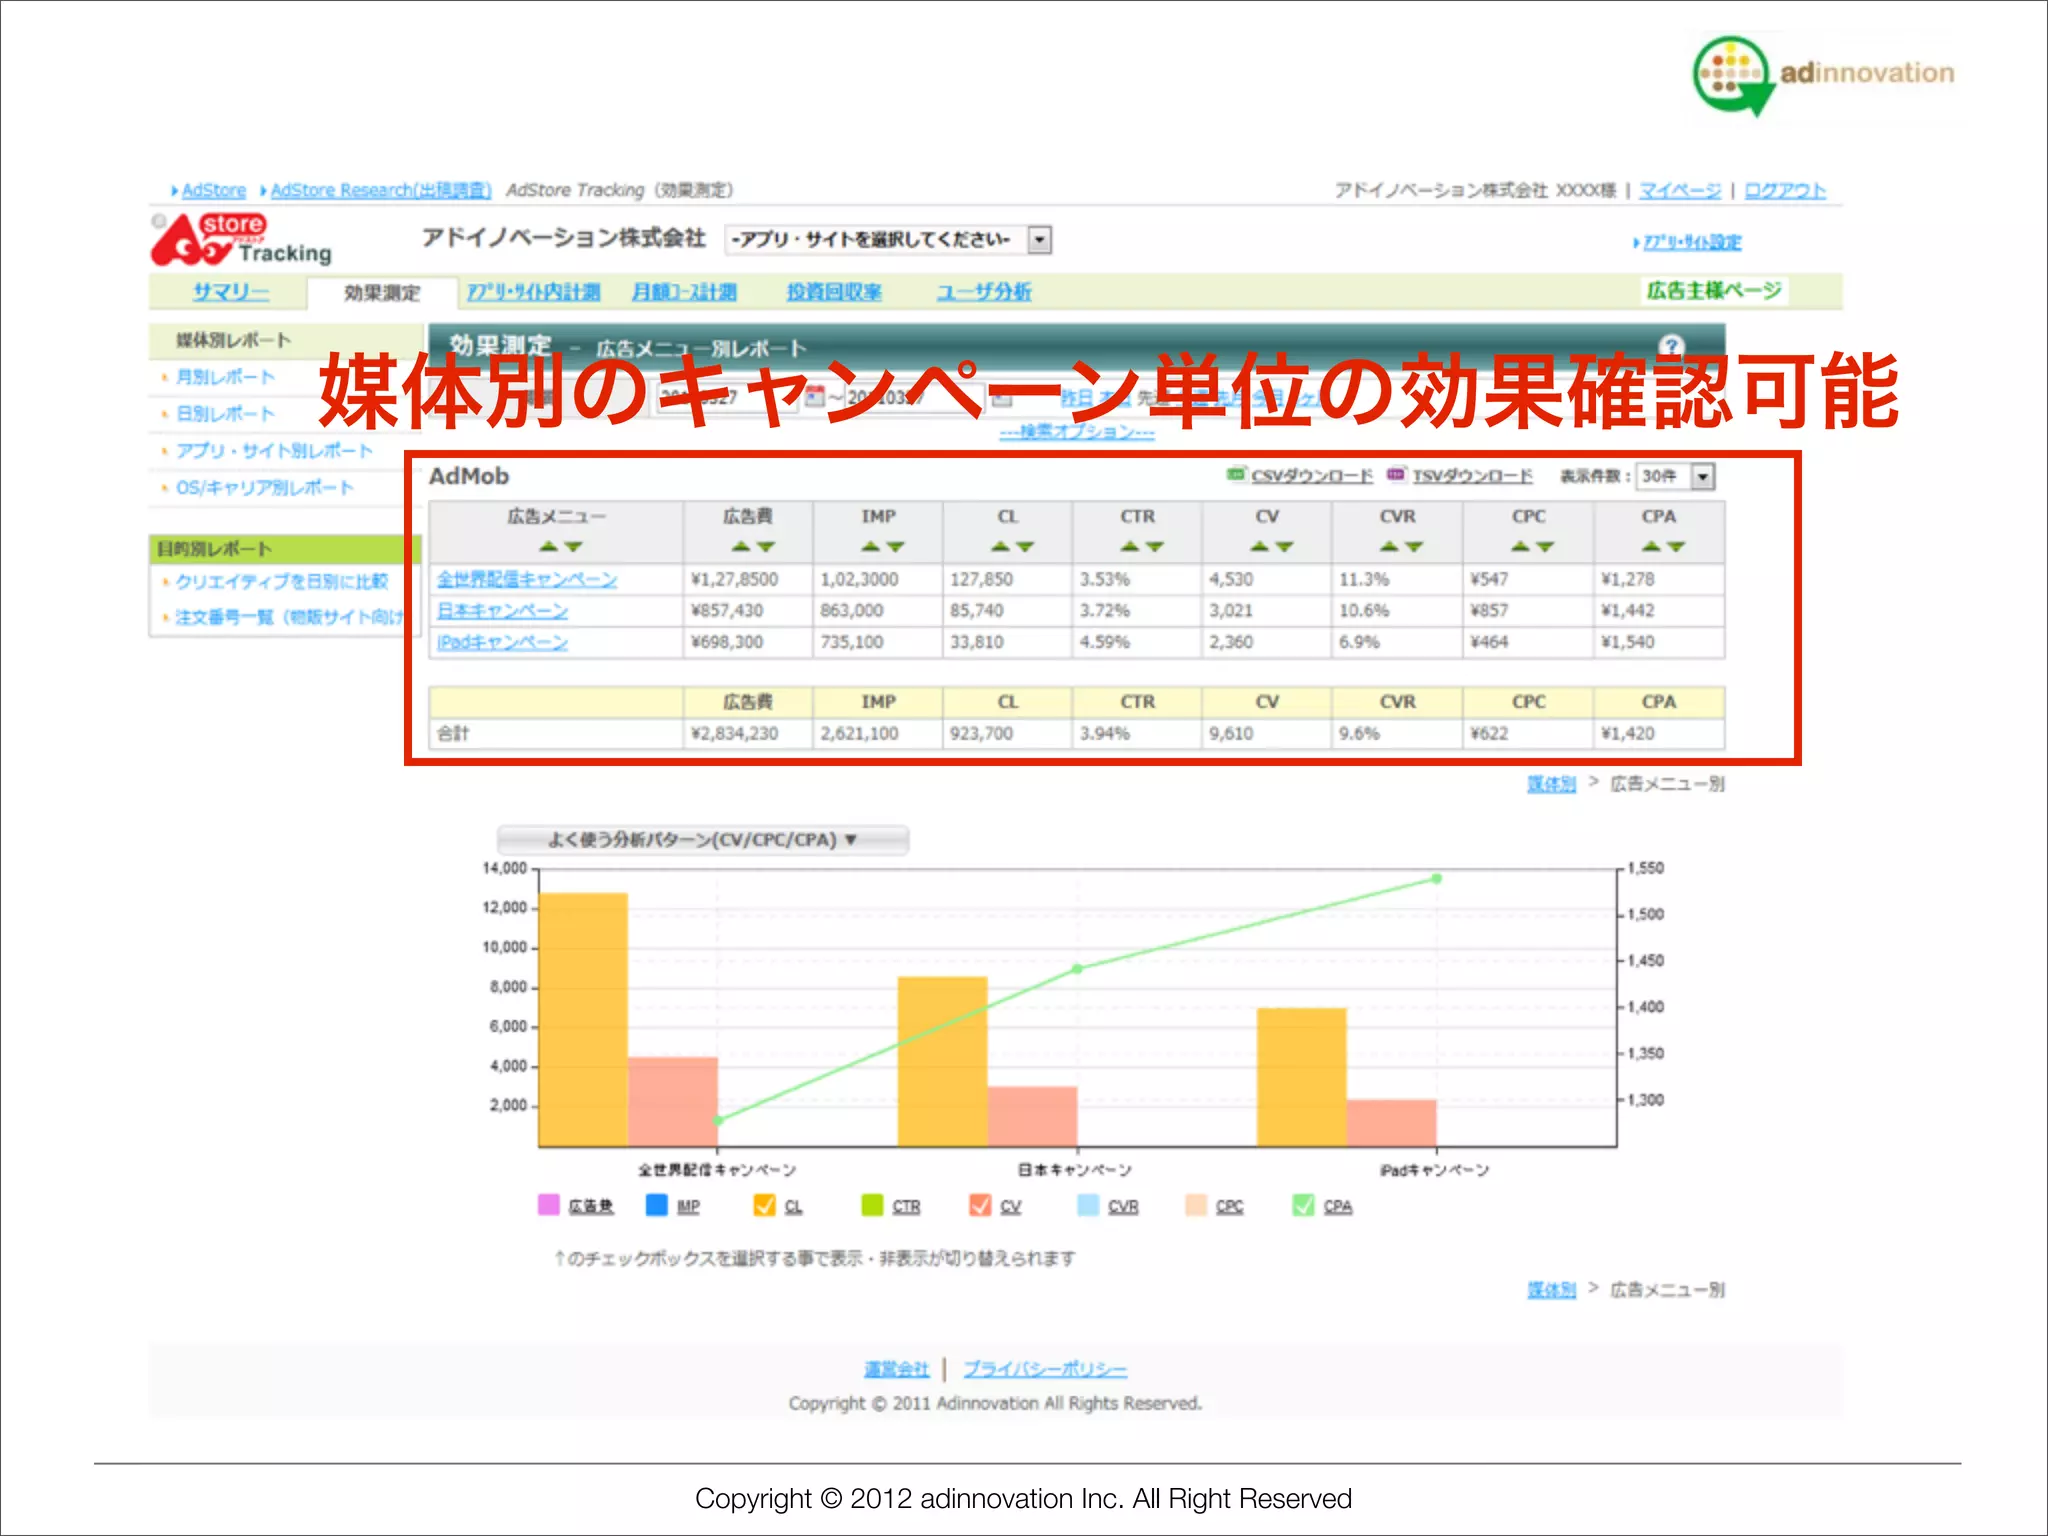
Task: Open the app/site selection dropdown
Action: point(888,239)
